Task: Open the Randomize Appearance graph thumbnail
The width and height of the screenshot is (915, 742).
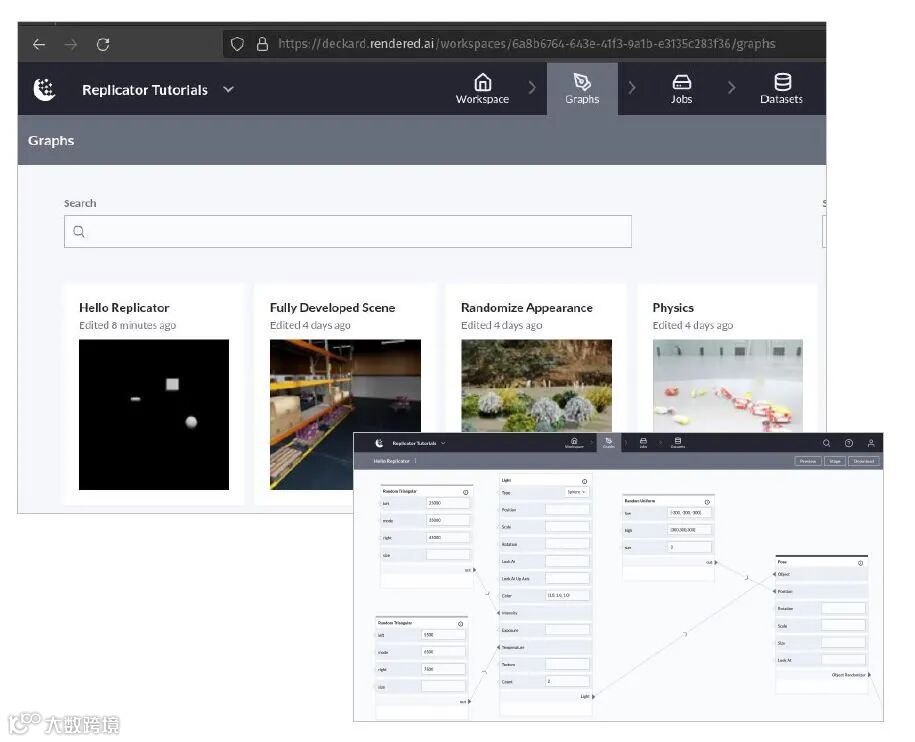Action: [x=536, y=386]
